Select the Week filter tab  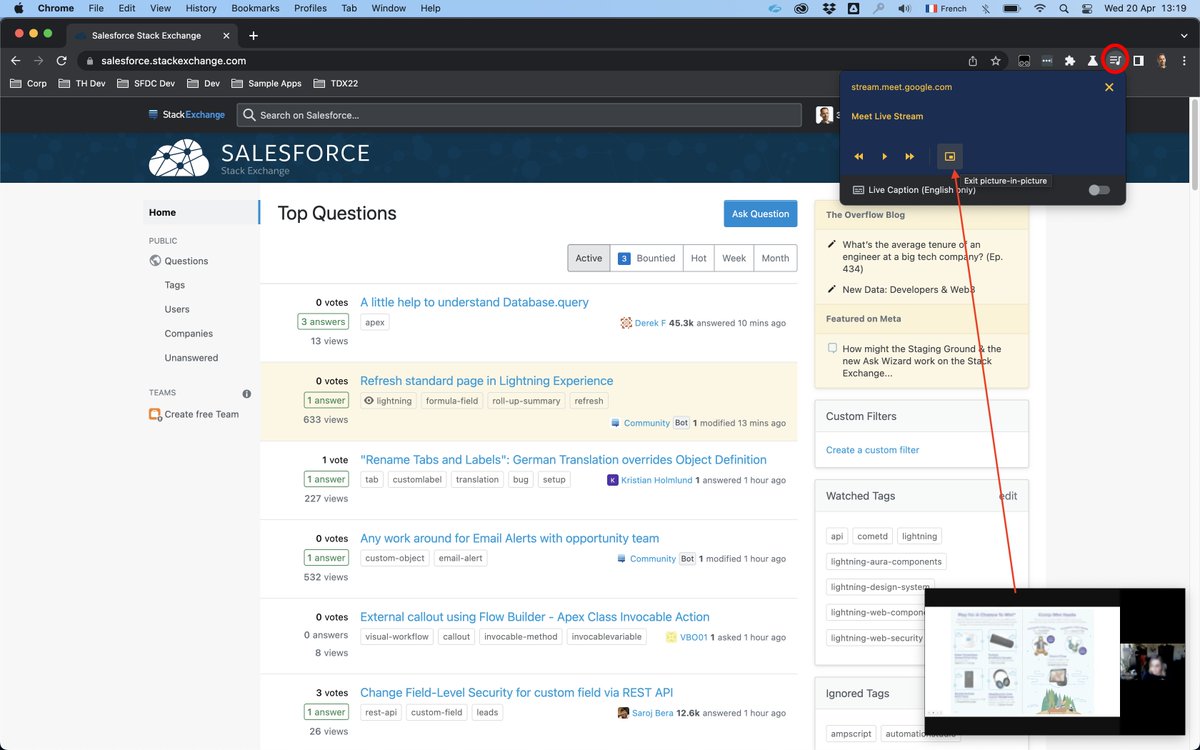[734, 258]
